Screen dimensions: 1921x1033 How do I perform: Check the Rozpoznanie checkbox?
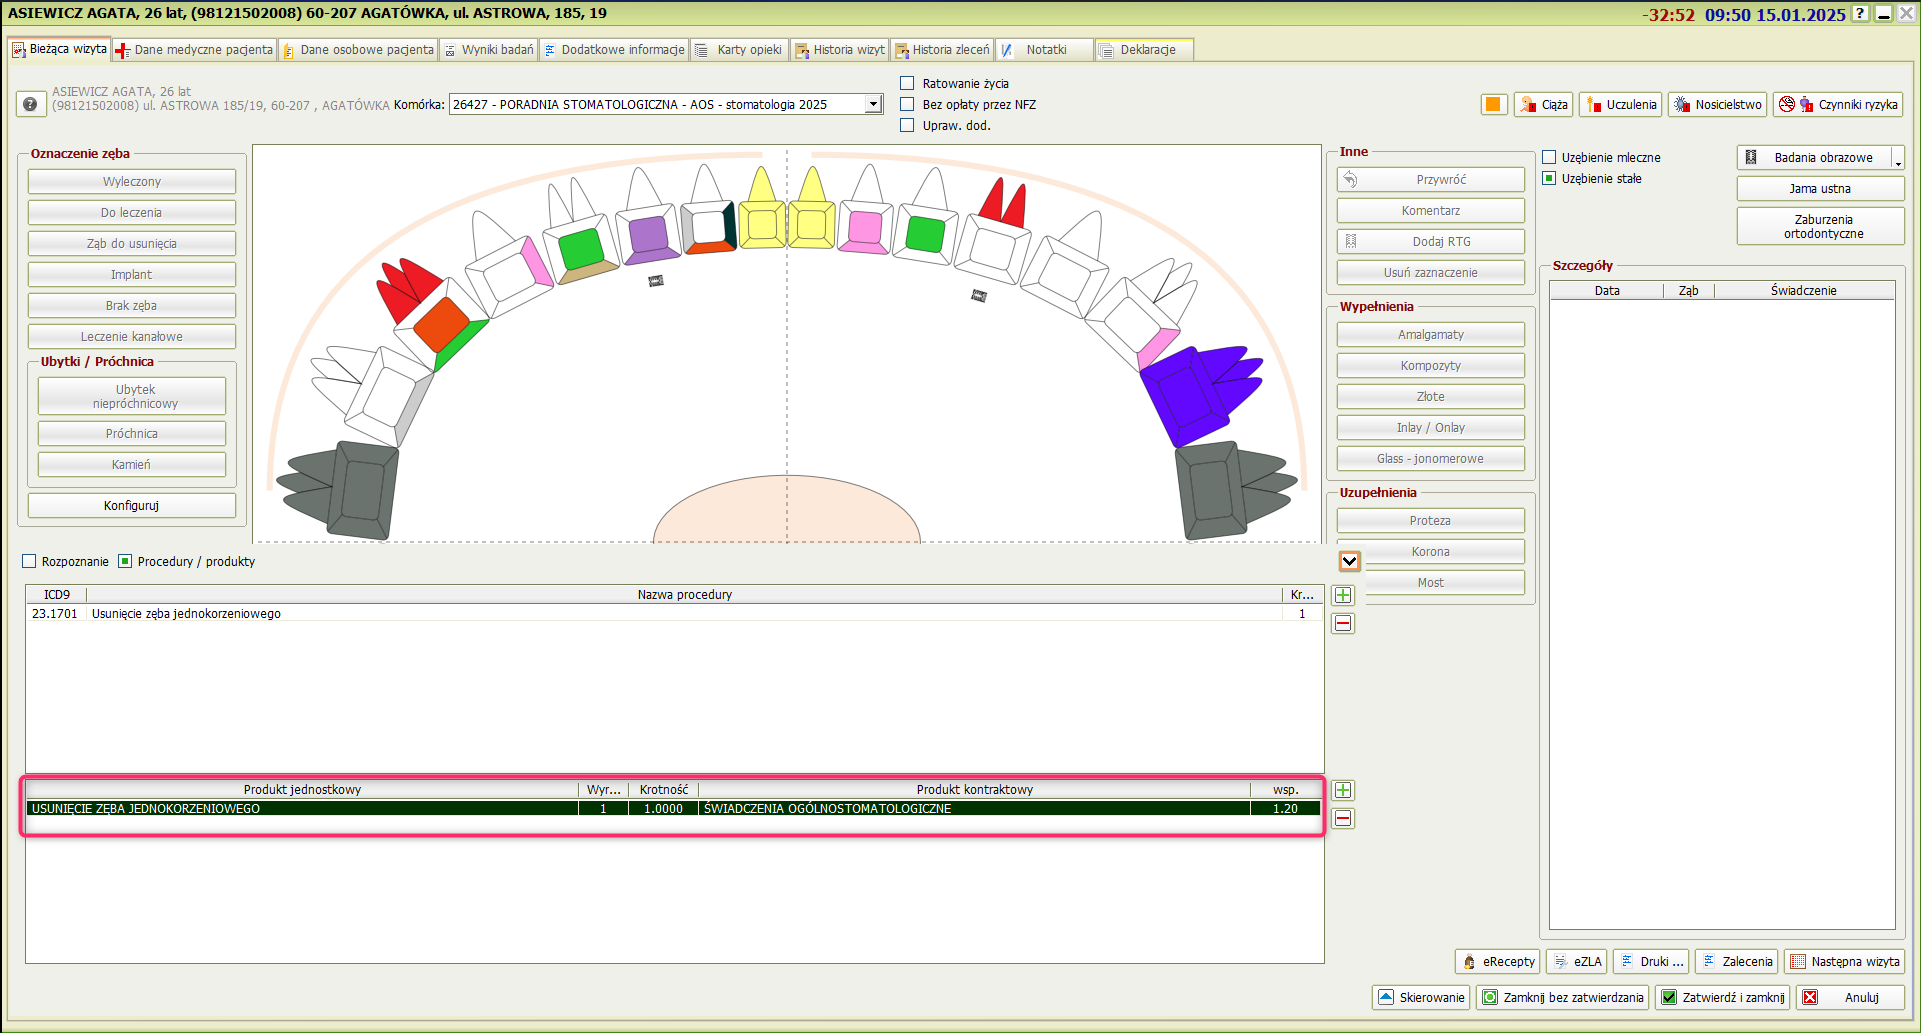pyautogui.click(x=29, y=561)
